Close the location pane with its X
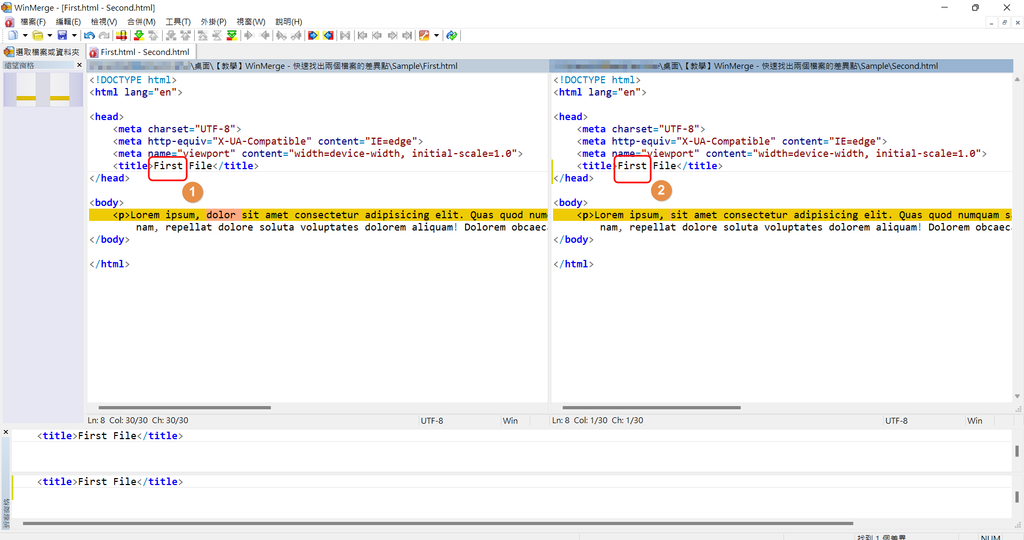 click(79, 66)
